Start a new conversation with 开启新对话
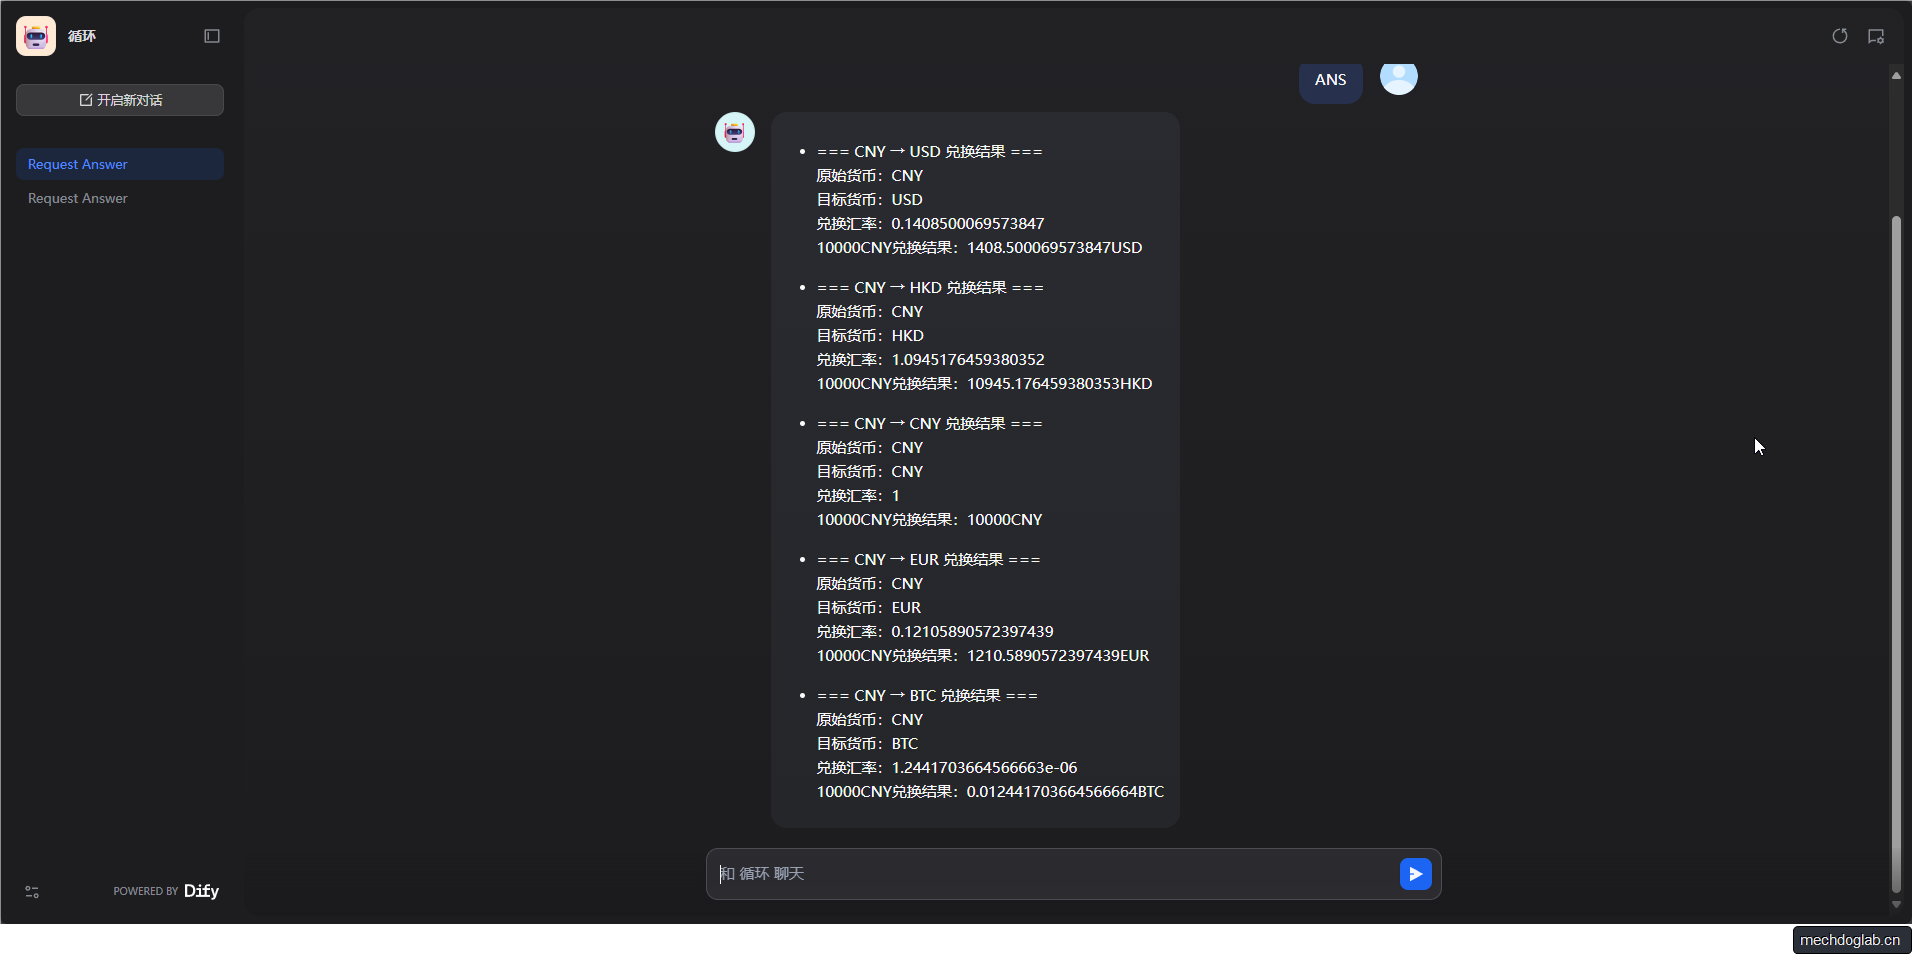 120,100
